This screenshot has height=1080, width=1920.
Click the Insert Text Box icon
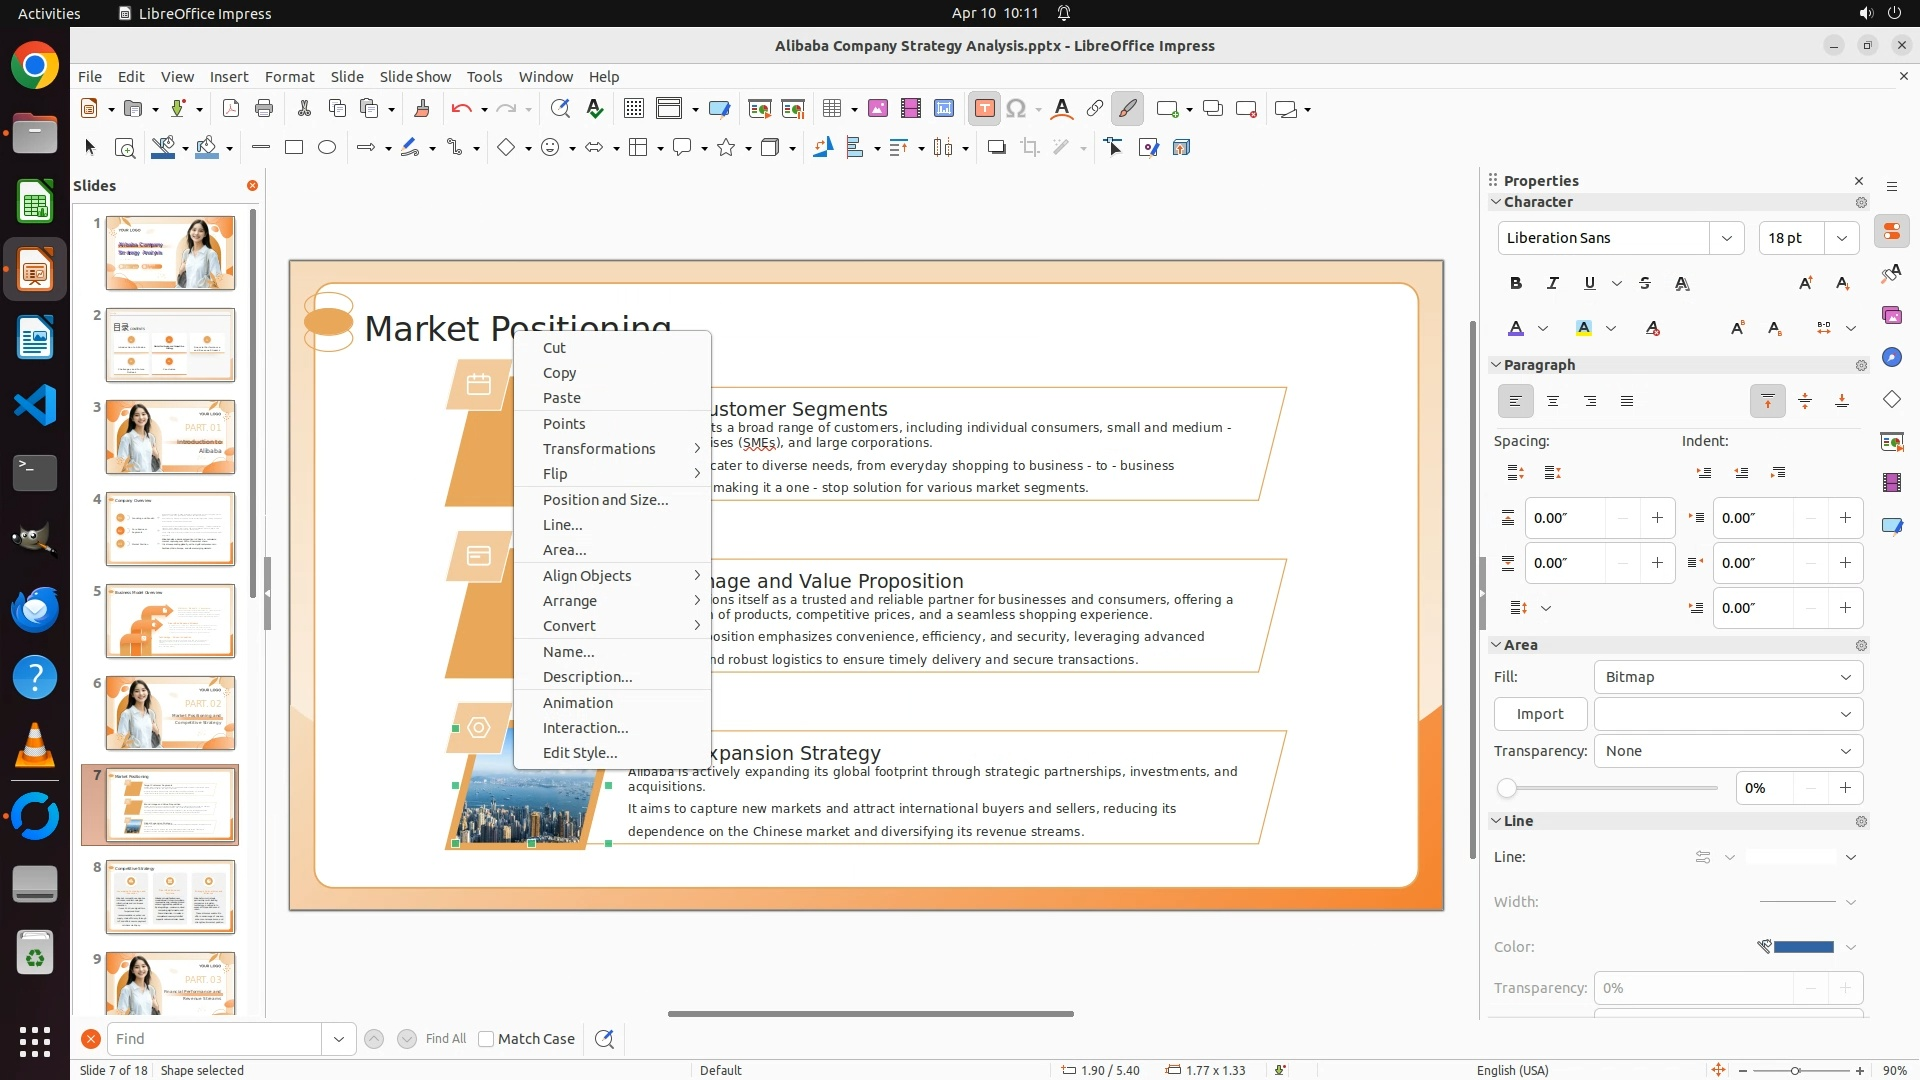(x=984, y=109)
